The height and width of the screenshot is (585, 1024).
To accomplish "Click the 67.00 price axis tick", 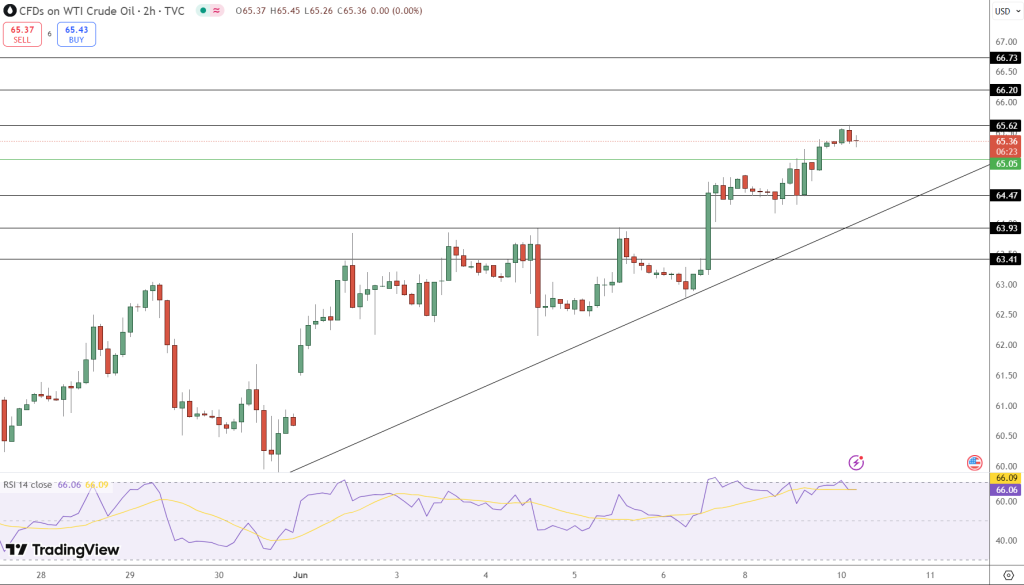I will point(1006,41).
